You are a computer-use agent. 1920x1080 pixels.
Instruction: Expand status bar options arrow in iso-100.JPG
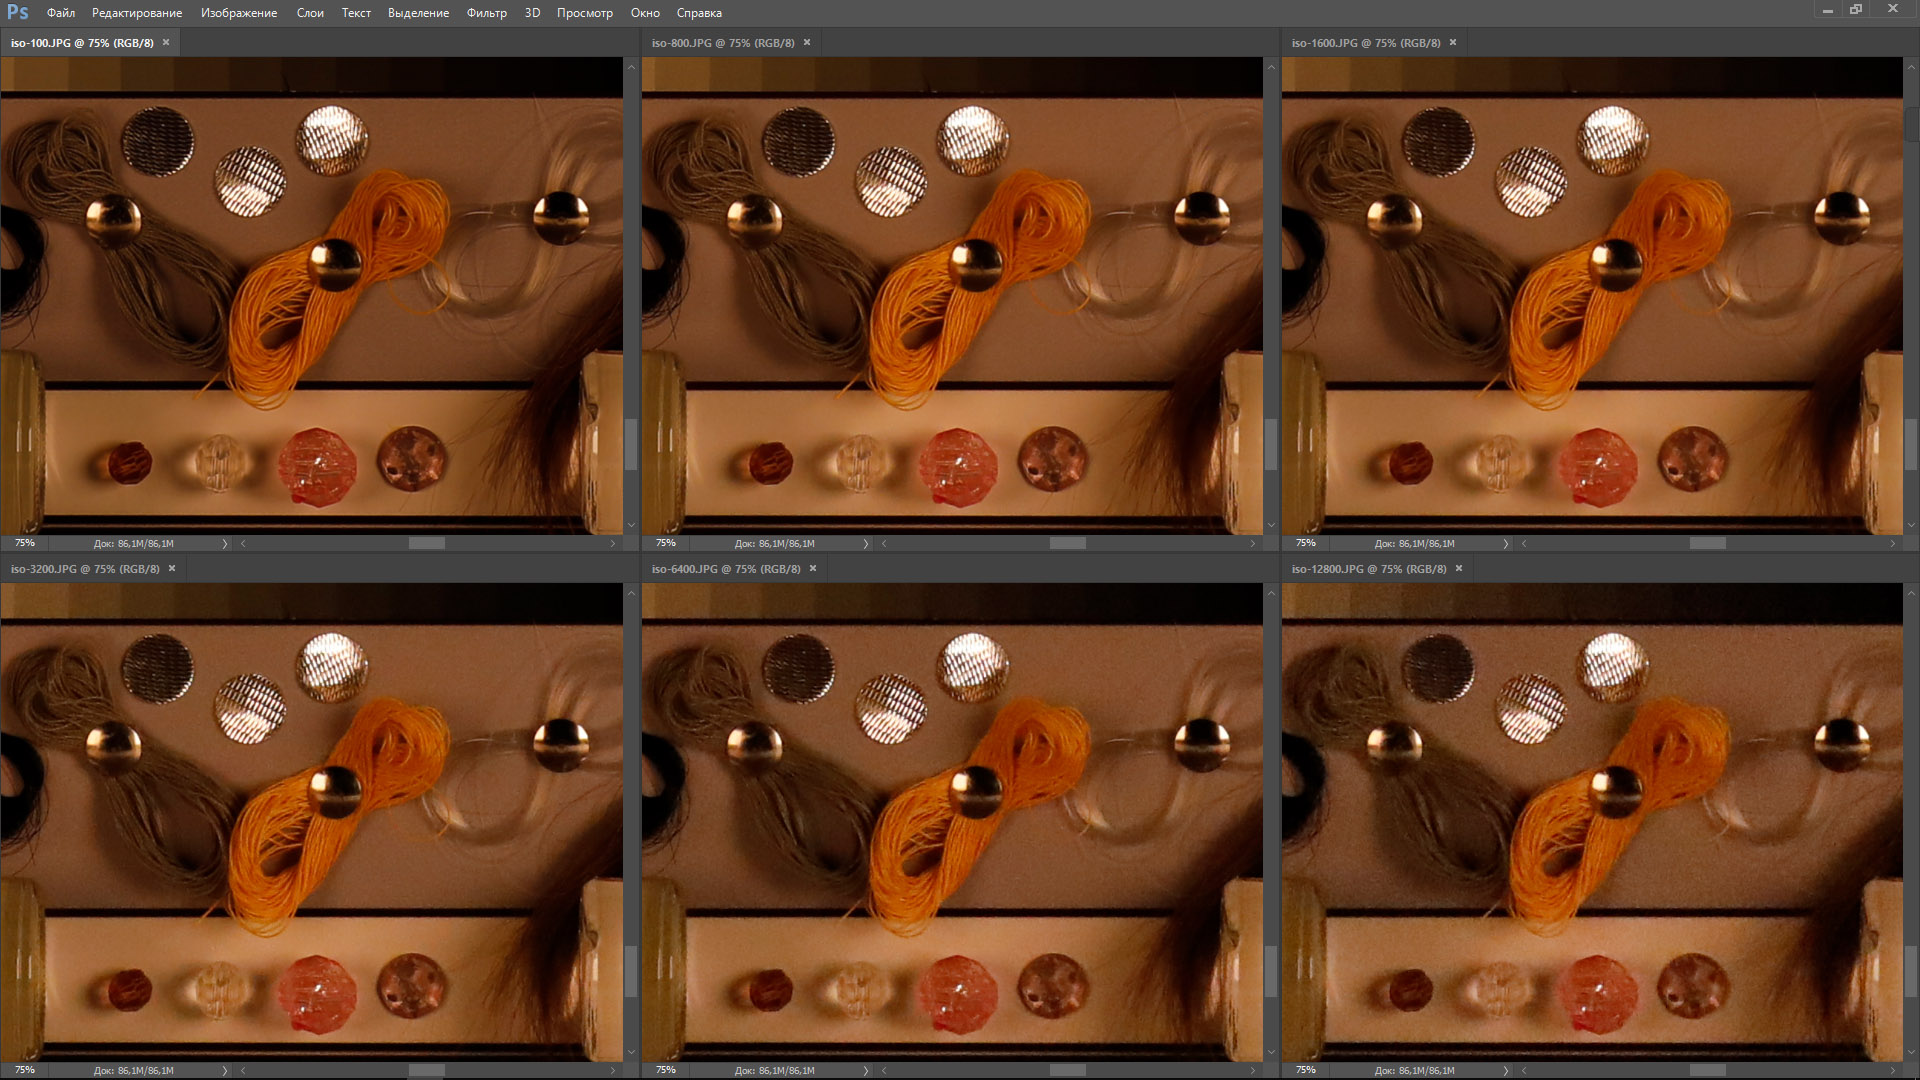(224, 544)
